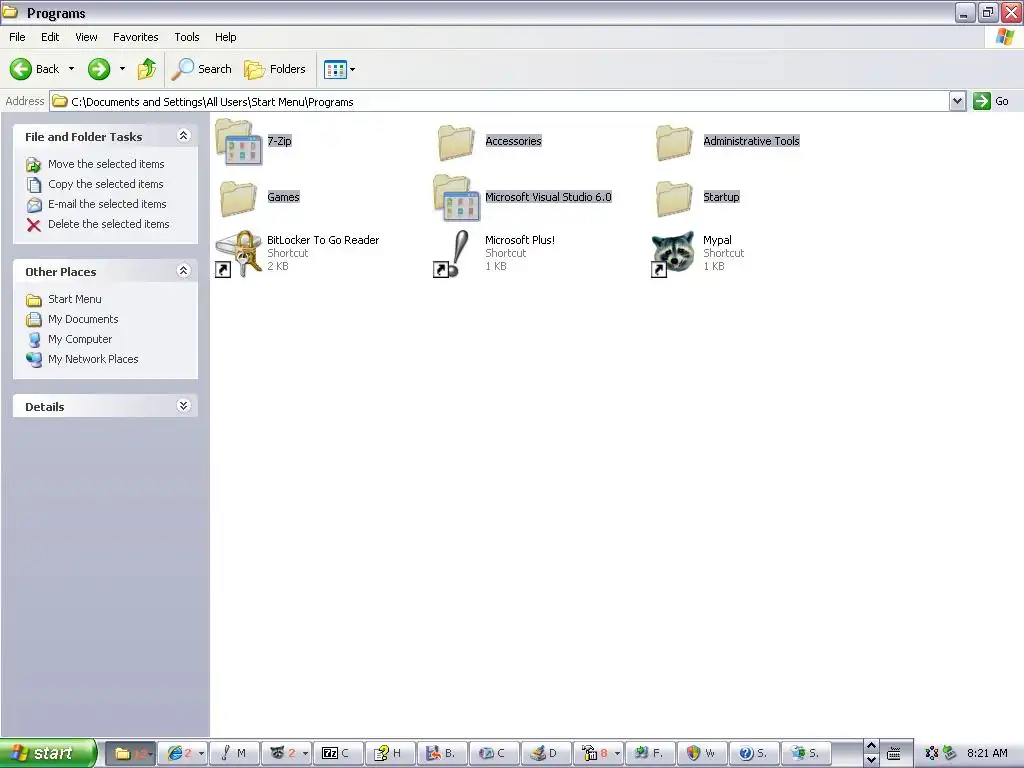Expand the Mypal taskbar group dropdown arrow
This screenshot has height=768, width=1024.
click(305, 754)
